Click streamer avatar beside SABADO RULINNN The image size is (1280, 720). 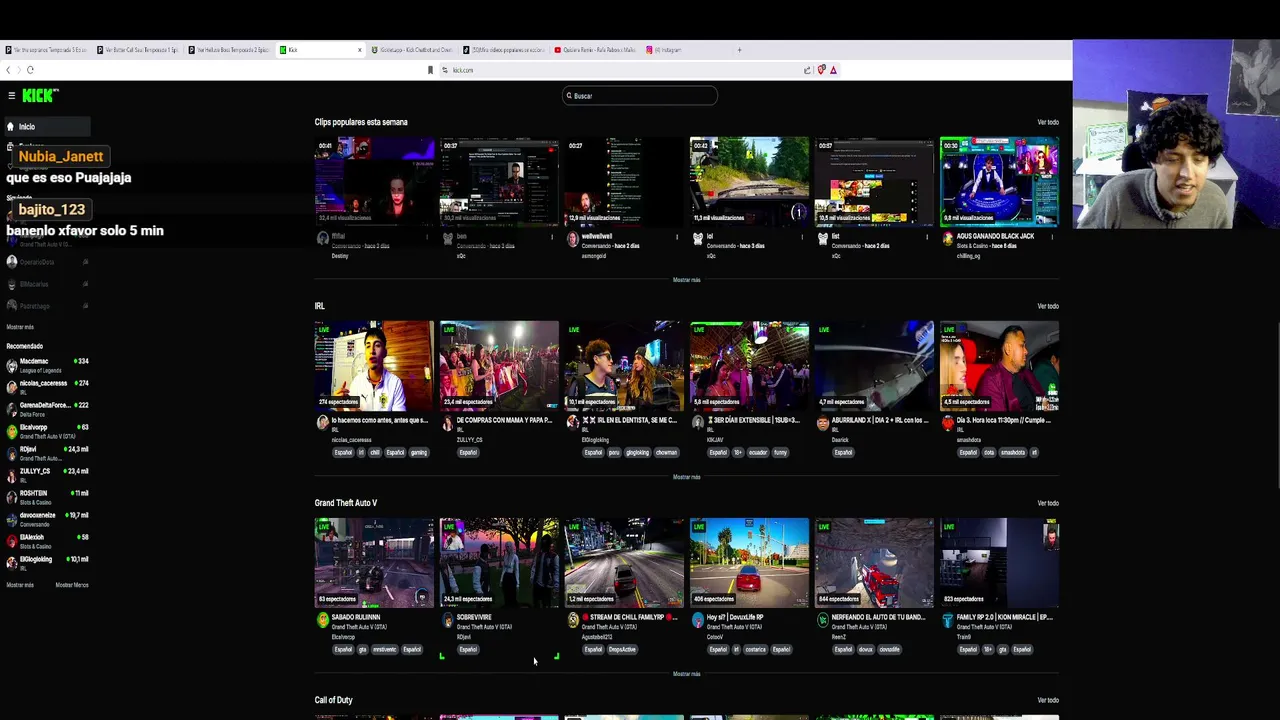[322, 621]
